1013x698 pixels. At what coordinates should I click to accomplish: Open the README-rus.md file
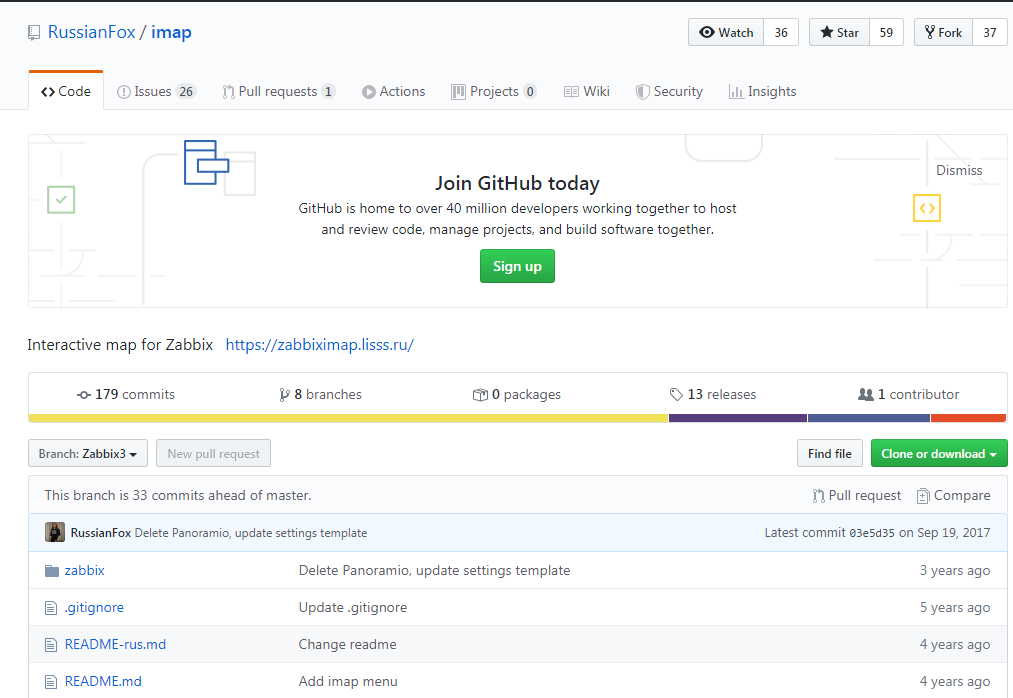coord(115,644)
